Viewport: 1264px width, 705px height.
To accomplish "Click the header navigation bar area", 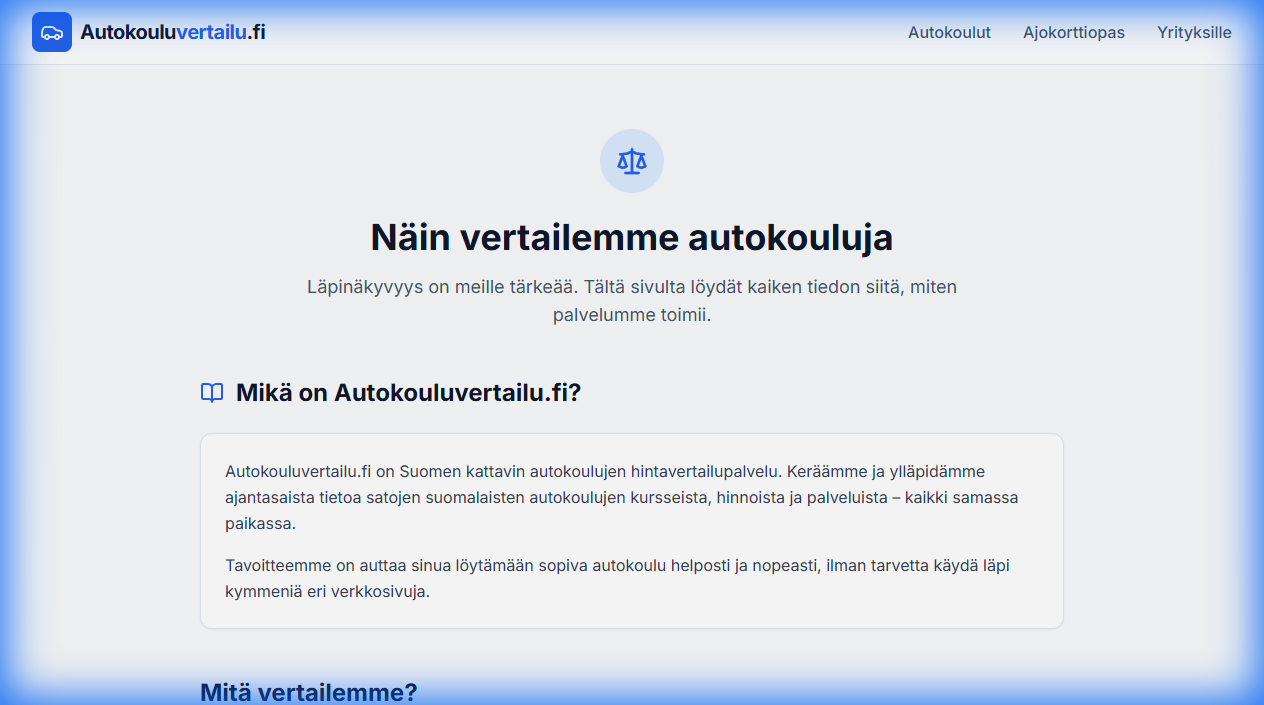I will coord(632,31).
